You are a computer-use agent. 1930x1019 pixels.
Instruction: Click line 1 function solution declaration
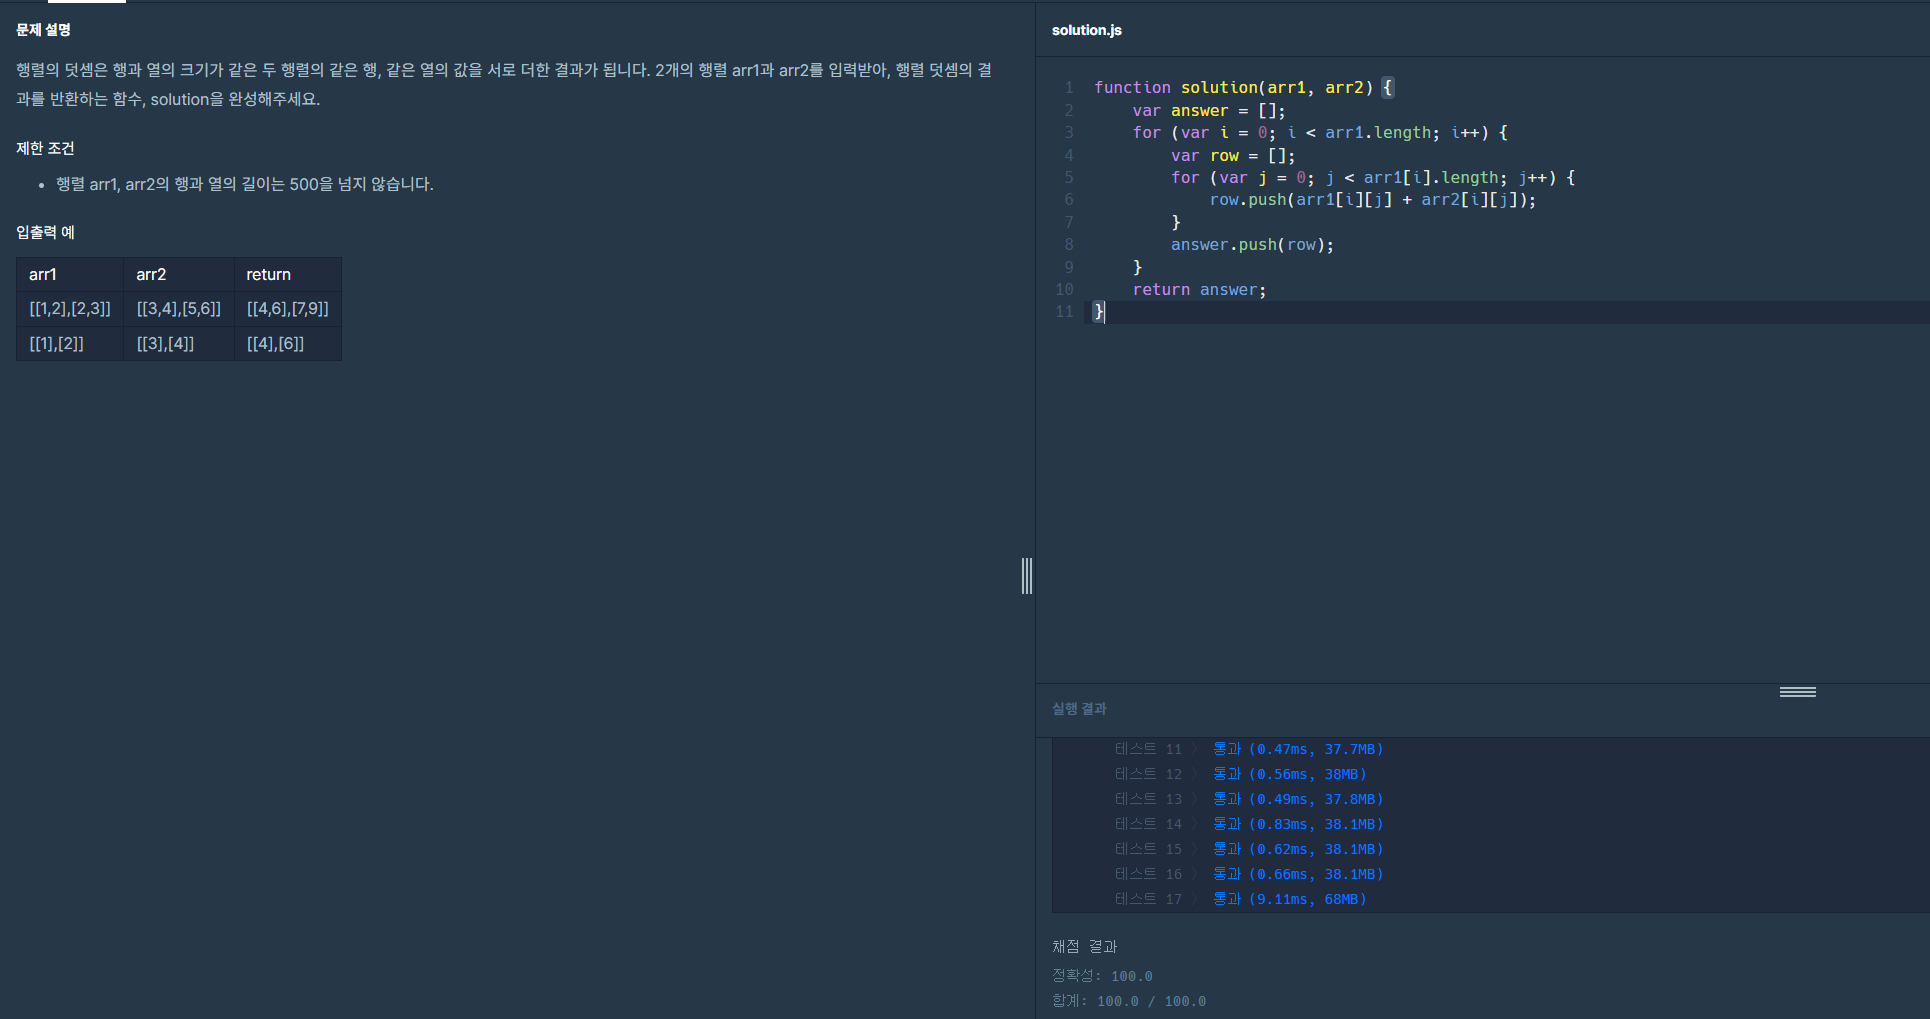[x=1243, y=88]
